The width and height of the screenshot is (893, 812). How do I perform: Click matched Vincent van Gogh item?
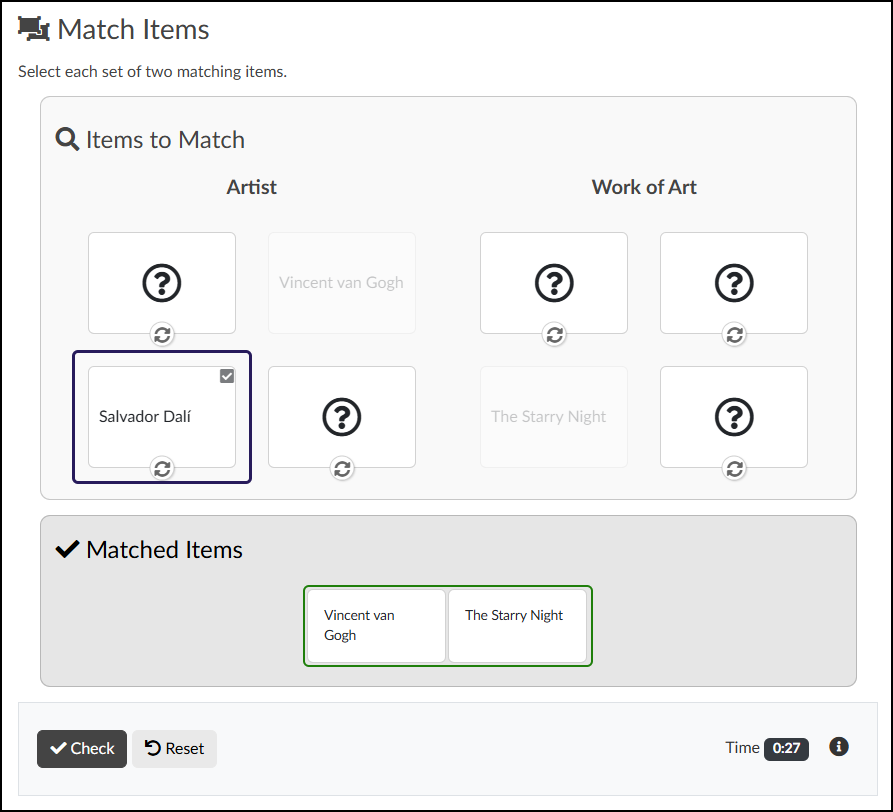[x=376, y=625]
